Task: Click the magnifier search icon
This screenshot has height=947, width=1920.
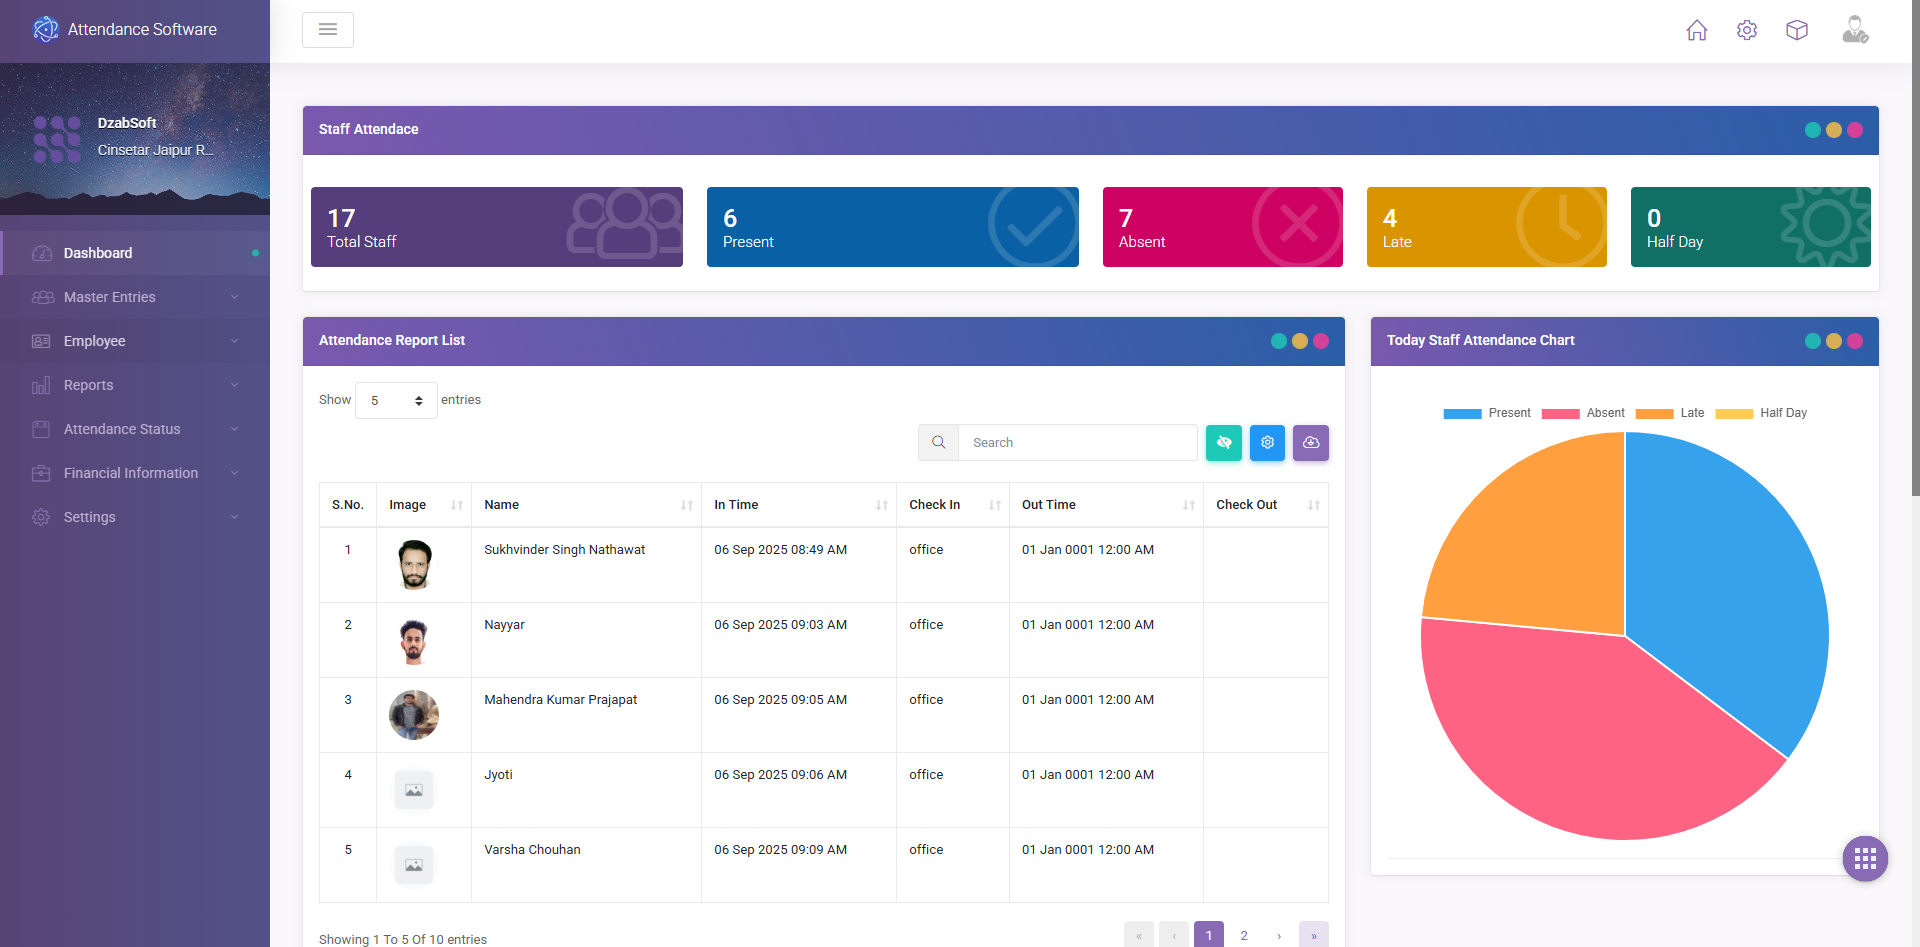Action: (938, 443)
